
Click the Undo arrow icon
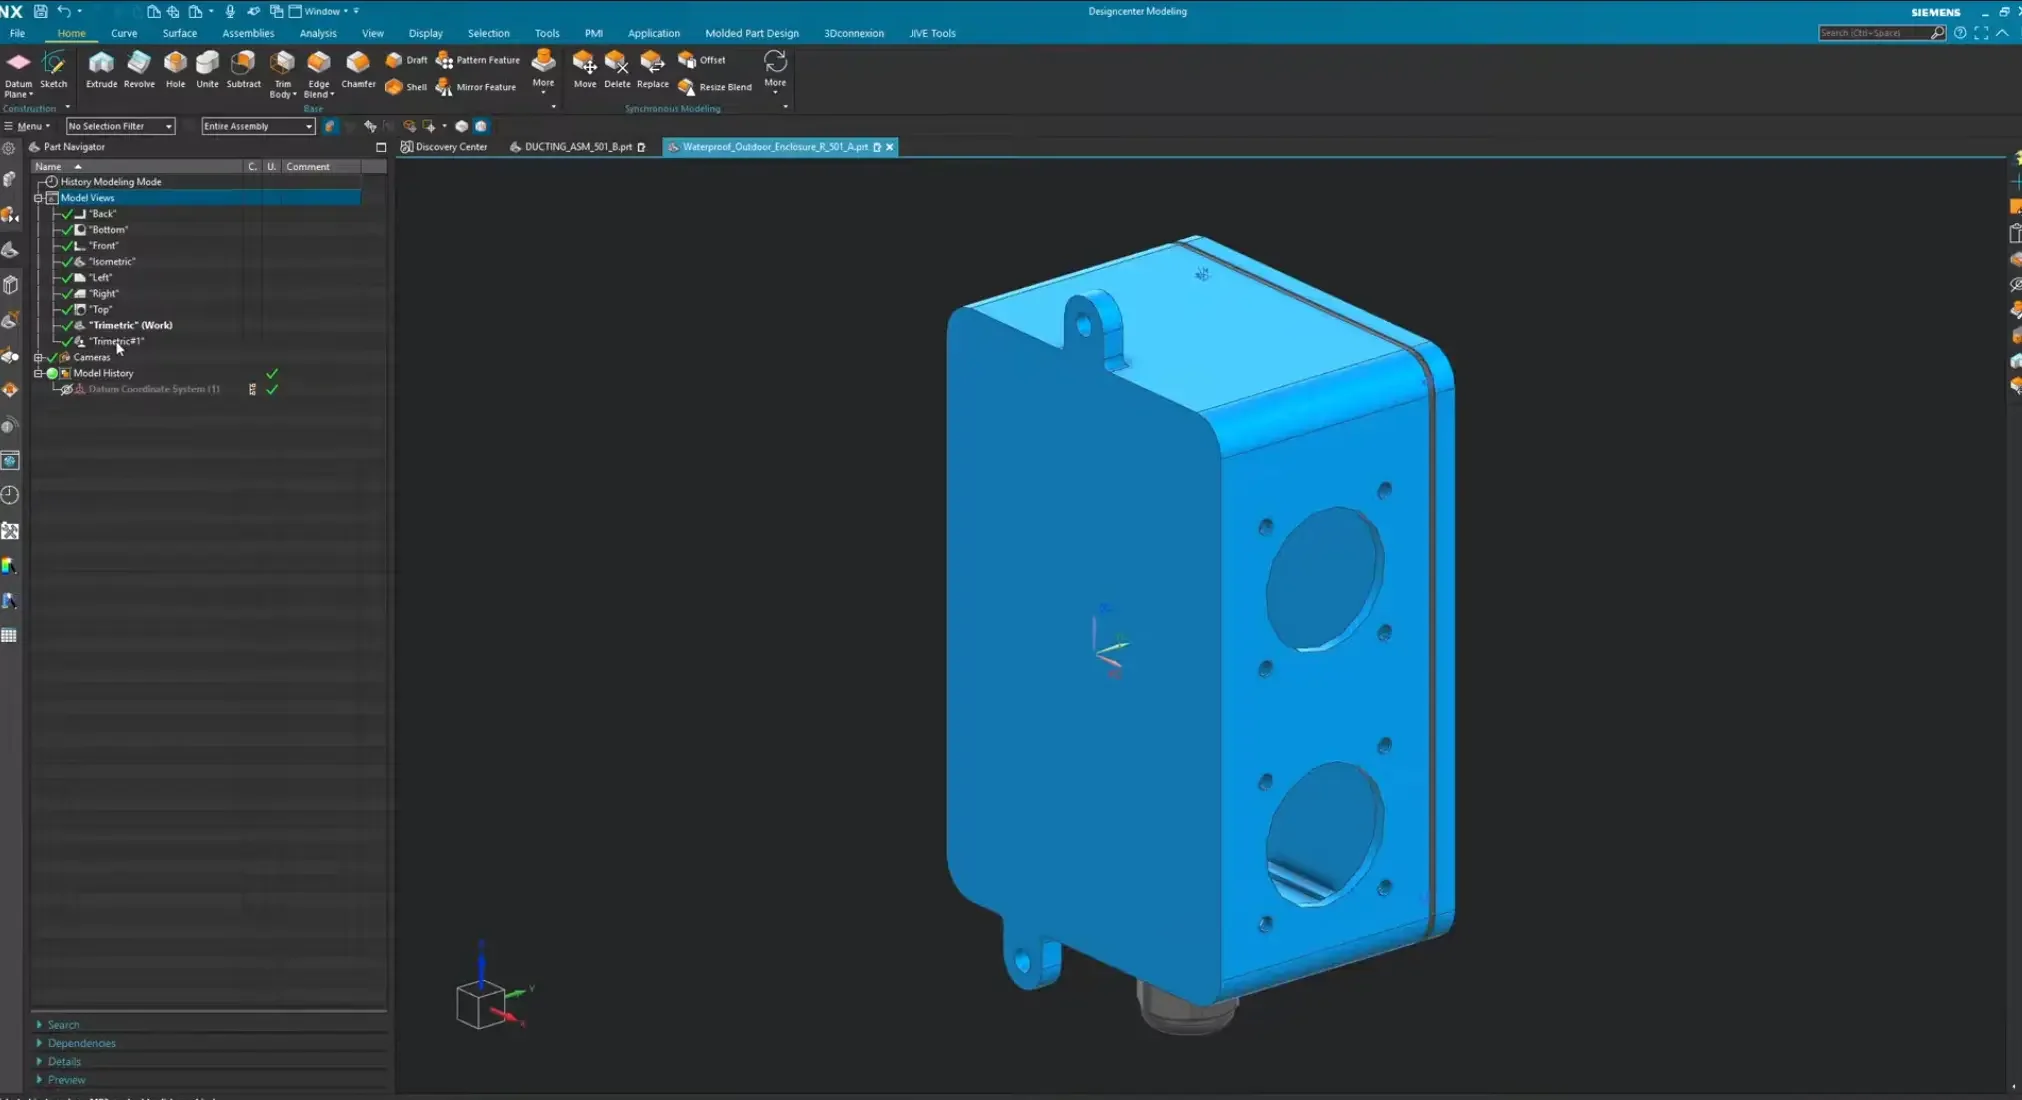[x=64, y=11]
